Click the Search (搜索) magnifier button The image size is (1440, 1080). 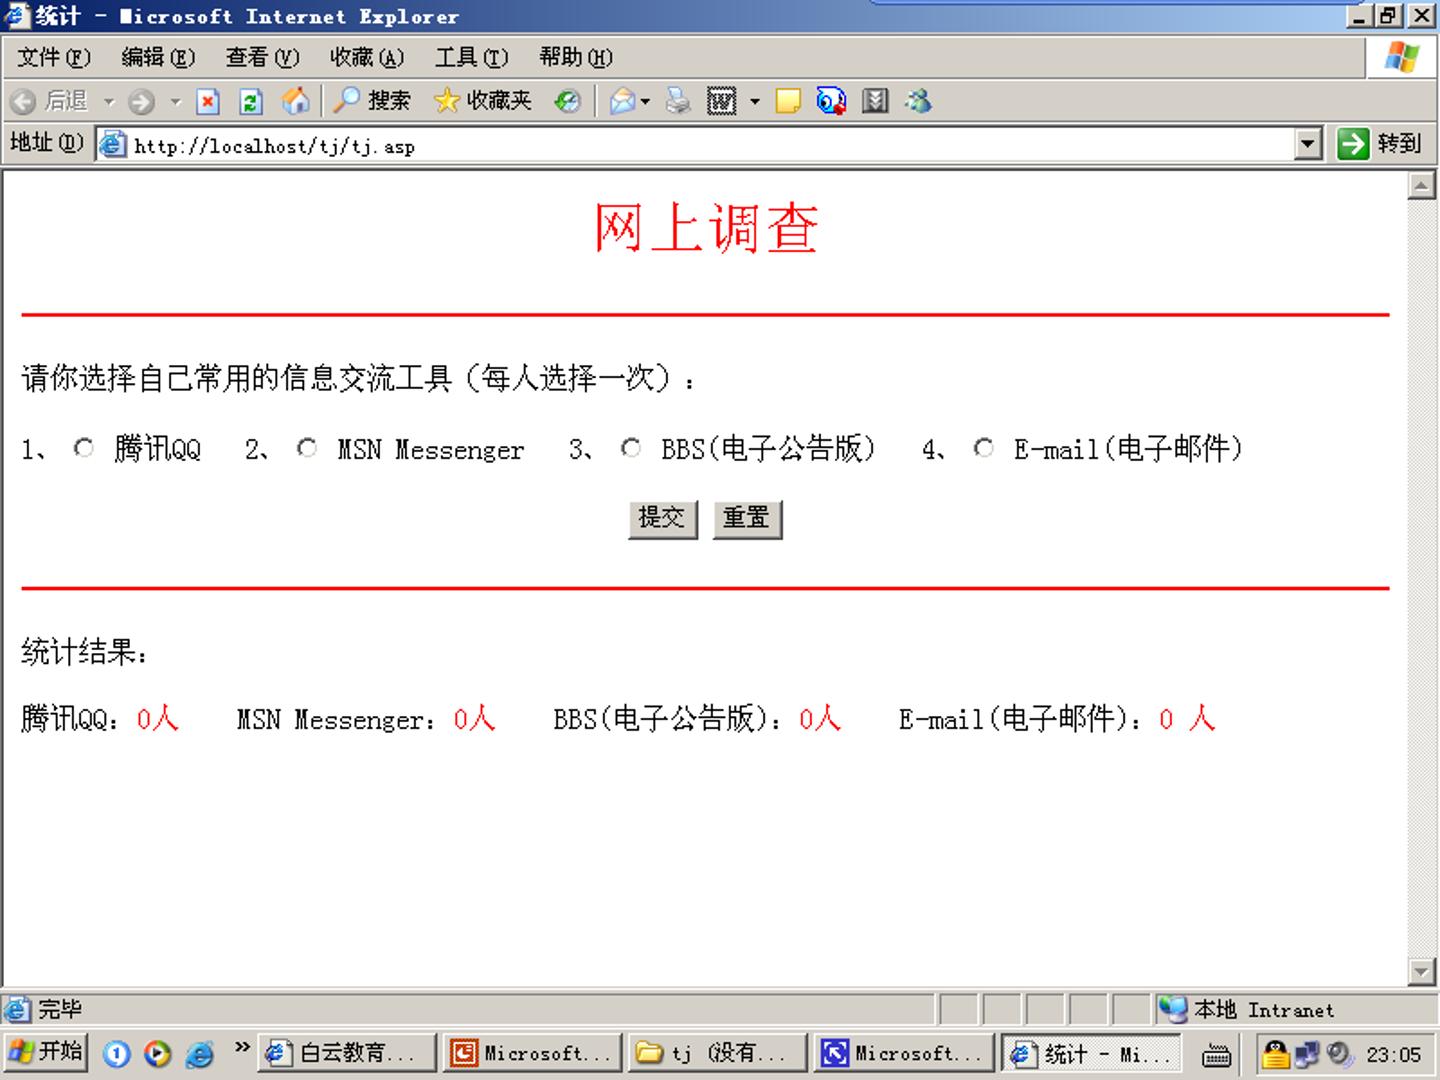click(371, 101)
